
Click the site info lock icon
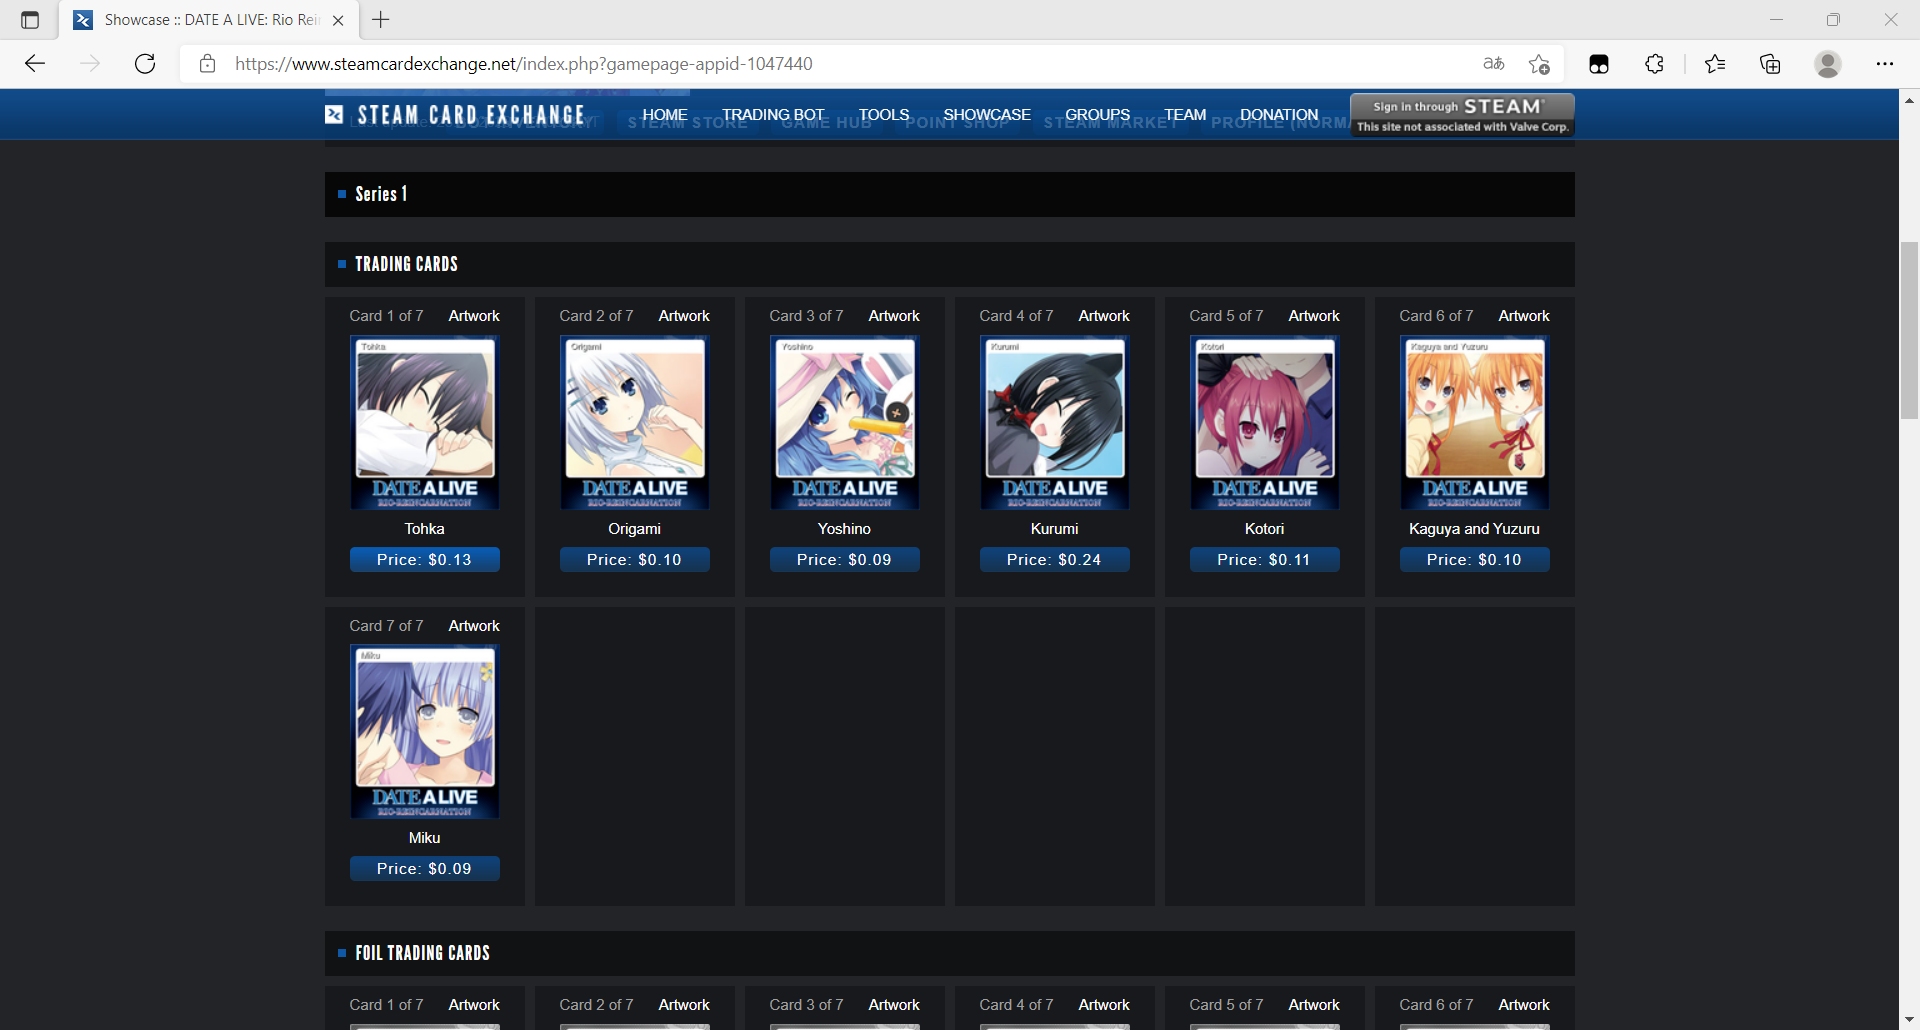click(x=207, y=64)
